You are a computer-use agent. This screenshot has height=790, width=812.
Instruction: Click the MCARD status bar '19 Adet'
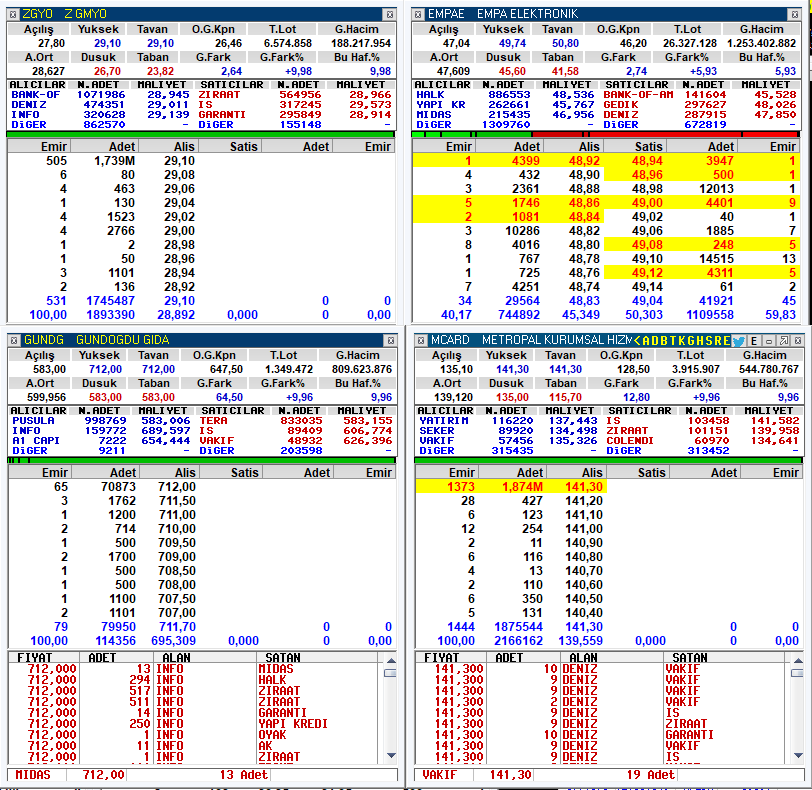point(650,775)
